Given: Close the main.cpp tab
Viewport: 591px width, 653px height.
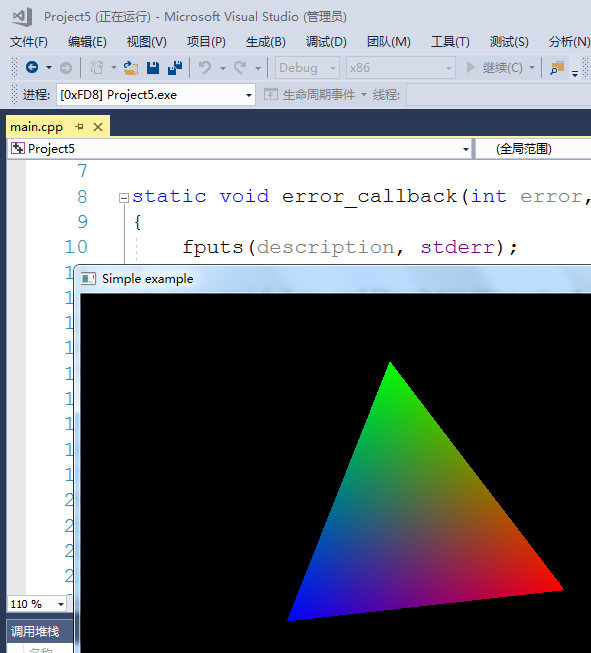Looking at the screenshot, I should coord(98,127).
